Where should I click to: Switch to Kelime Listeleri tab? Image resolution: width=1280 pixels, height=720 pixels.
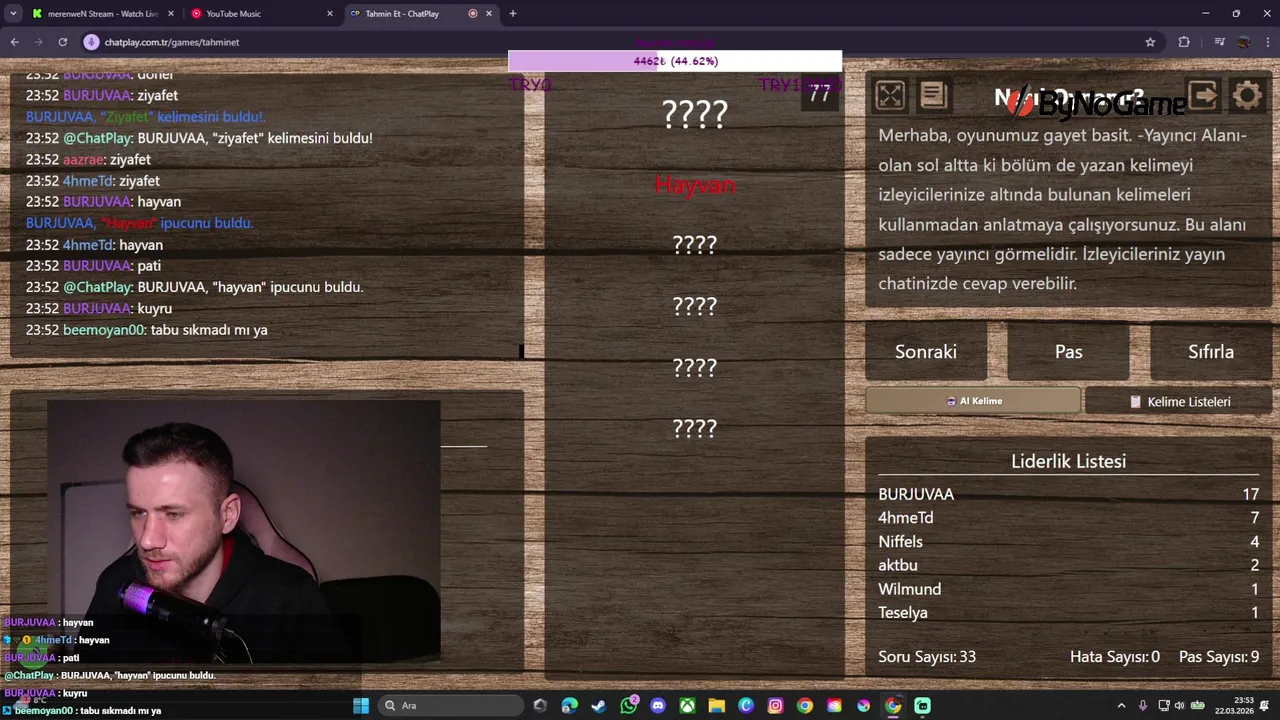tap(1179, 401)
